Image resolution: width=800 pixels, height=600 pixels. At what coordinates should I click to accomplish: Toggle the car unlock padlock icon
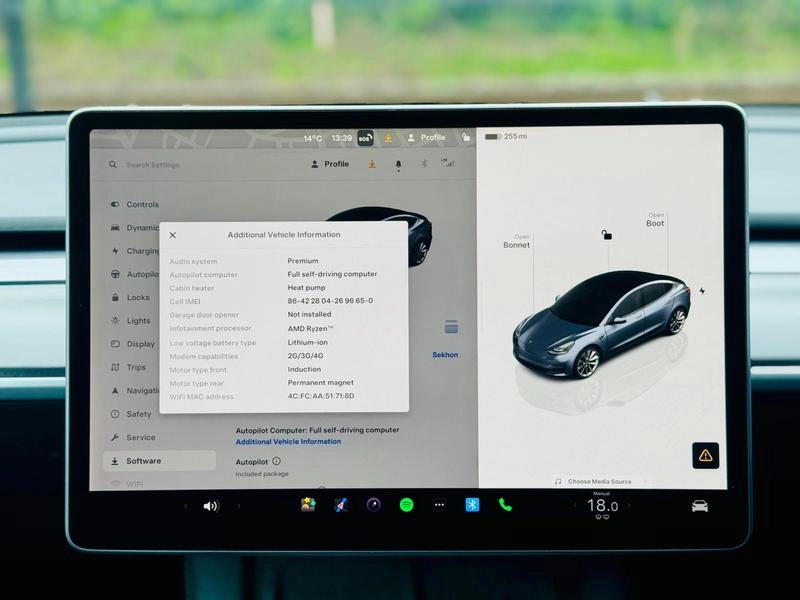pos(606,235)
